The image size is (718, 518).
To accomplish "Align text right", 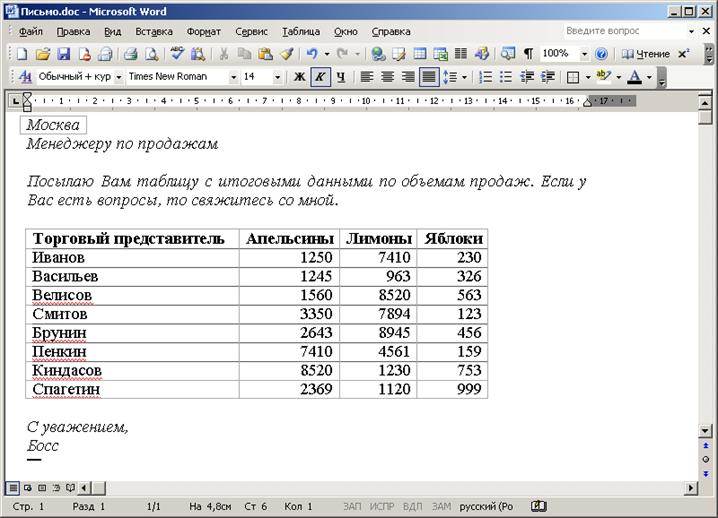I will 408,77.
